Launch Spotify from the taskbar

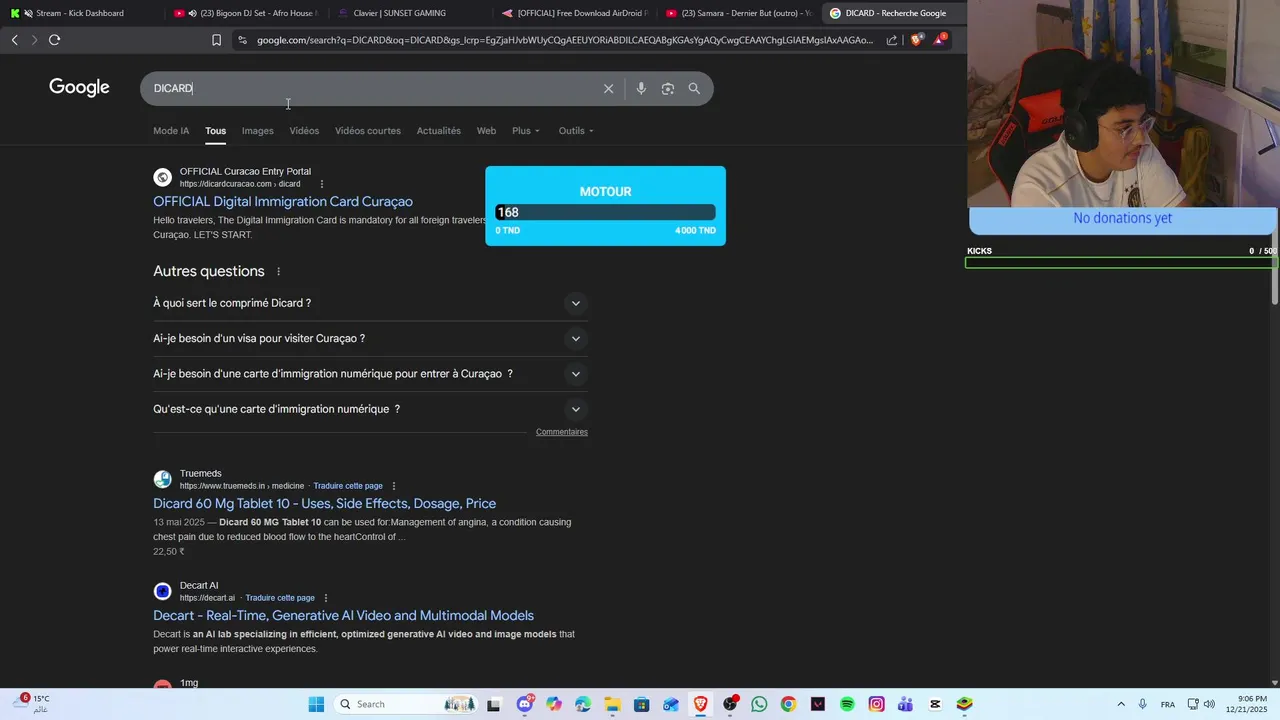847,704
